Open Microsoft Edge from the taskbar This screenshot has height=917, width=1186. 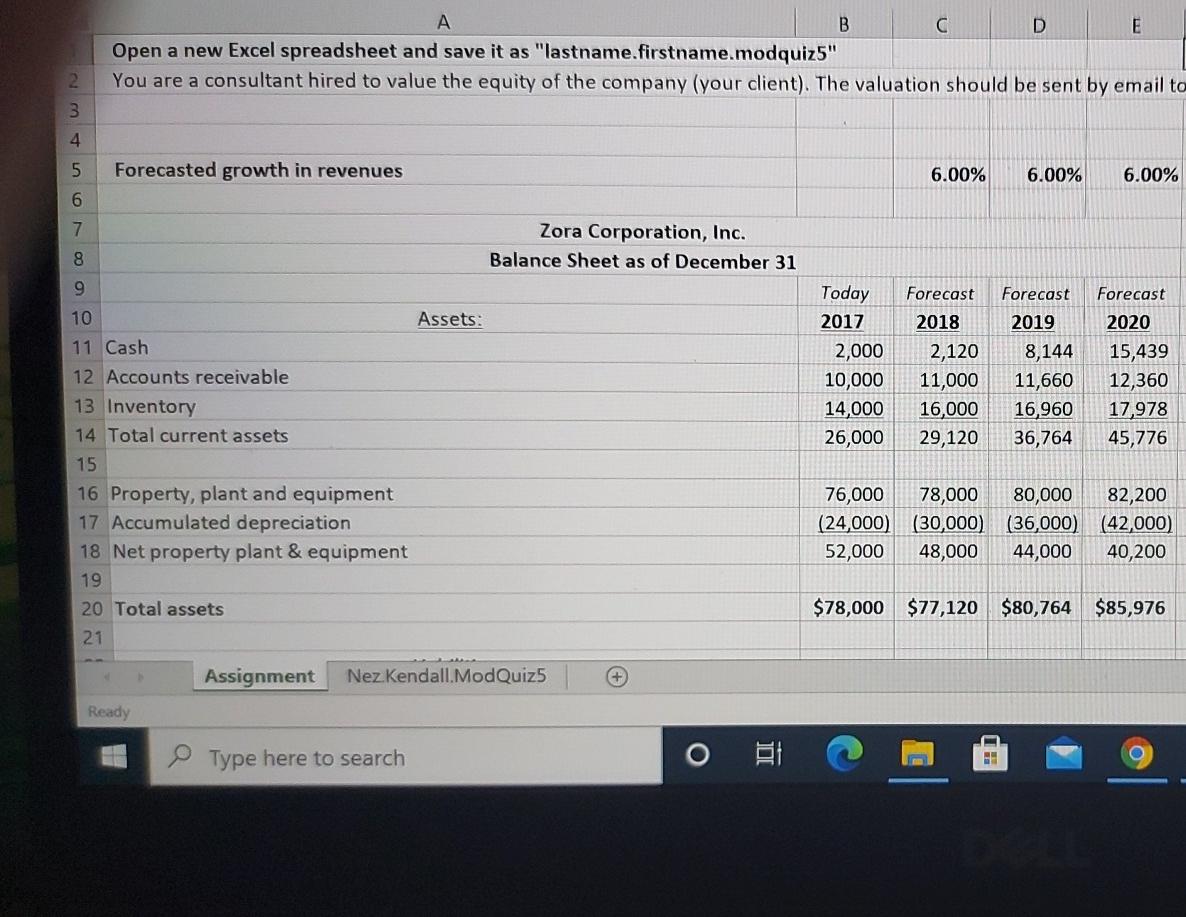tap(844, 754)
